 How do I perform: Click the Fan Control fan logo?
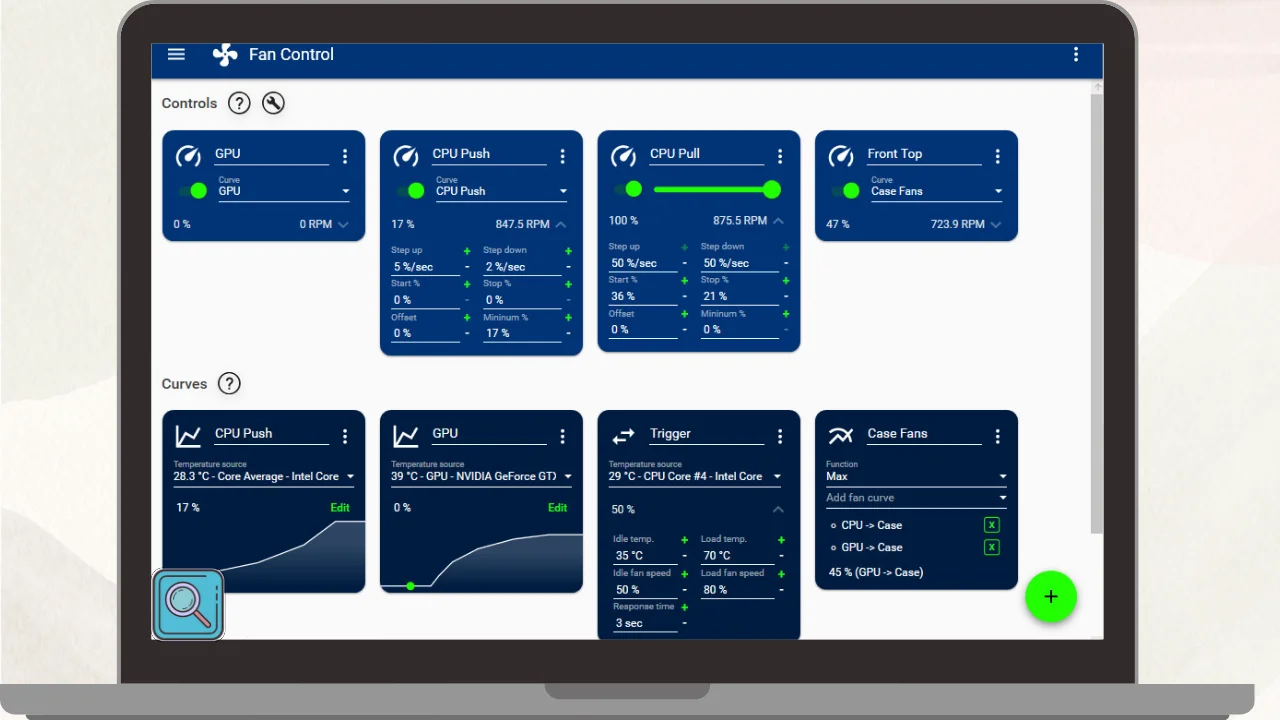pos(225,55)
